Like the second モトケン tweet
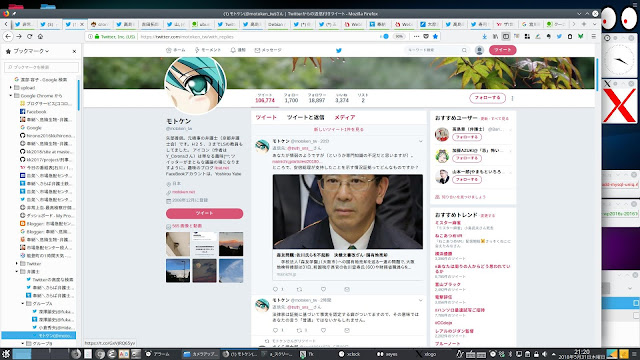Viewport: 640px width, 360px height. [x=323, y=330]
